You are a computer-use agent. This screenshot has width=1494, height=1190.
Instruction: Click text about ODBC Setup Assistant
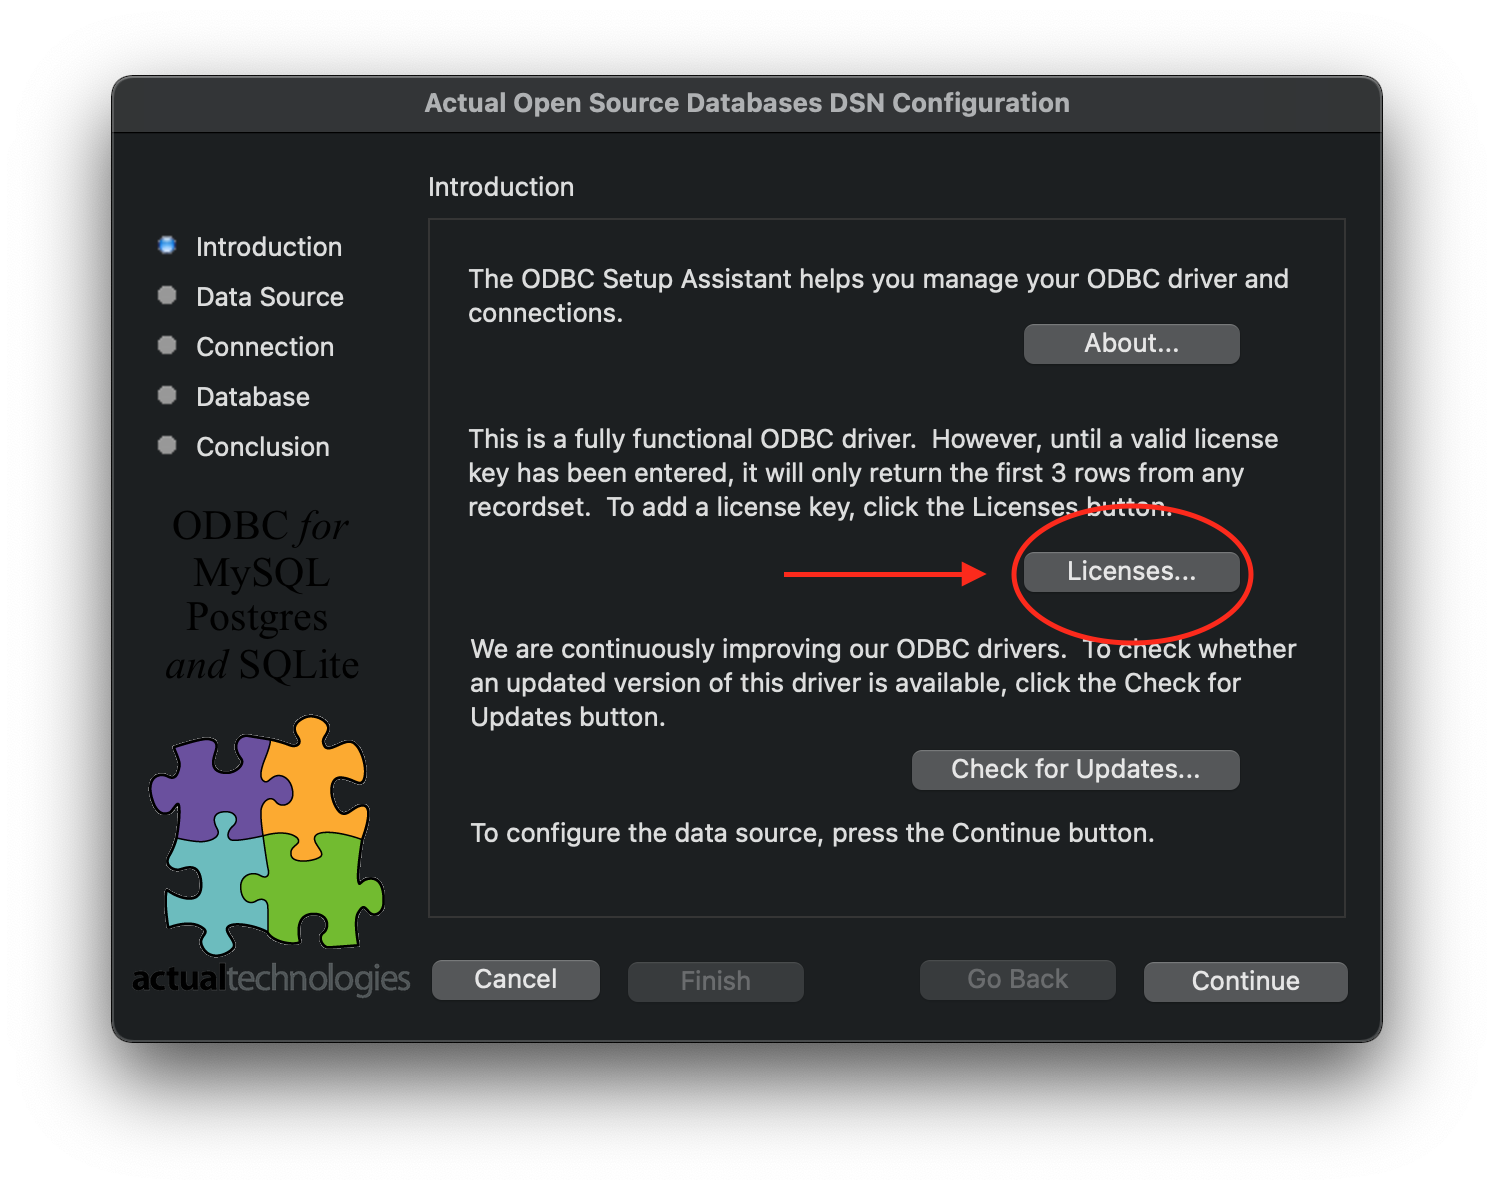click(878, 296)
